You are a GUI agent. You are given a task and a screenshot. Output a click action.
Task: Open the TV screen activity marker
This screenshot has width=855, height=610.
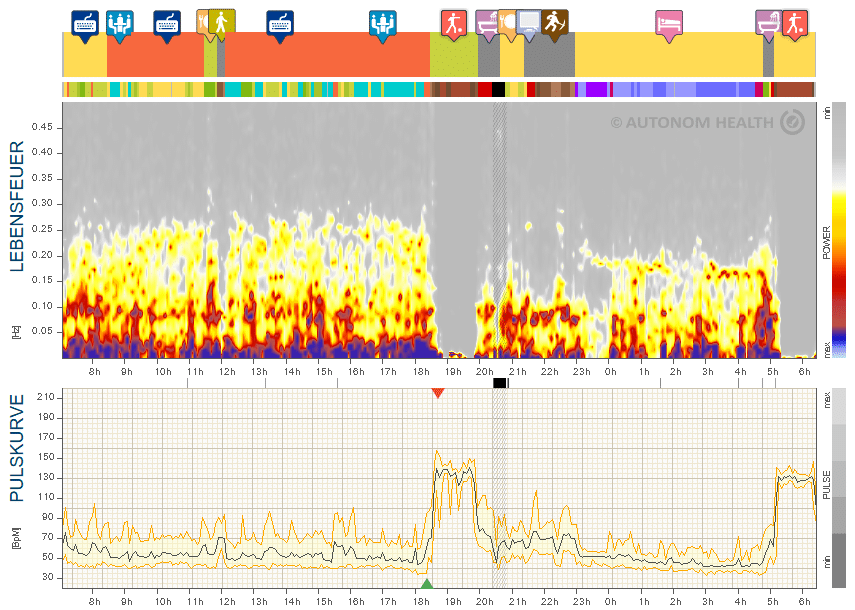click(528, 25)
